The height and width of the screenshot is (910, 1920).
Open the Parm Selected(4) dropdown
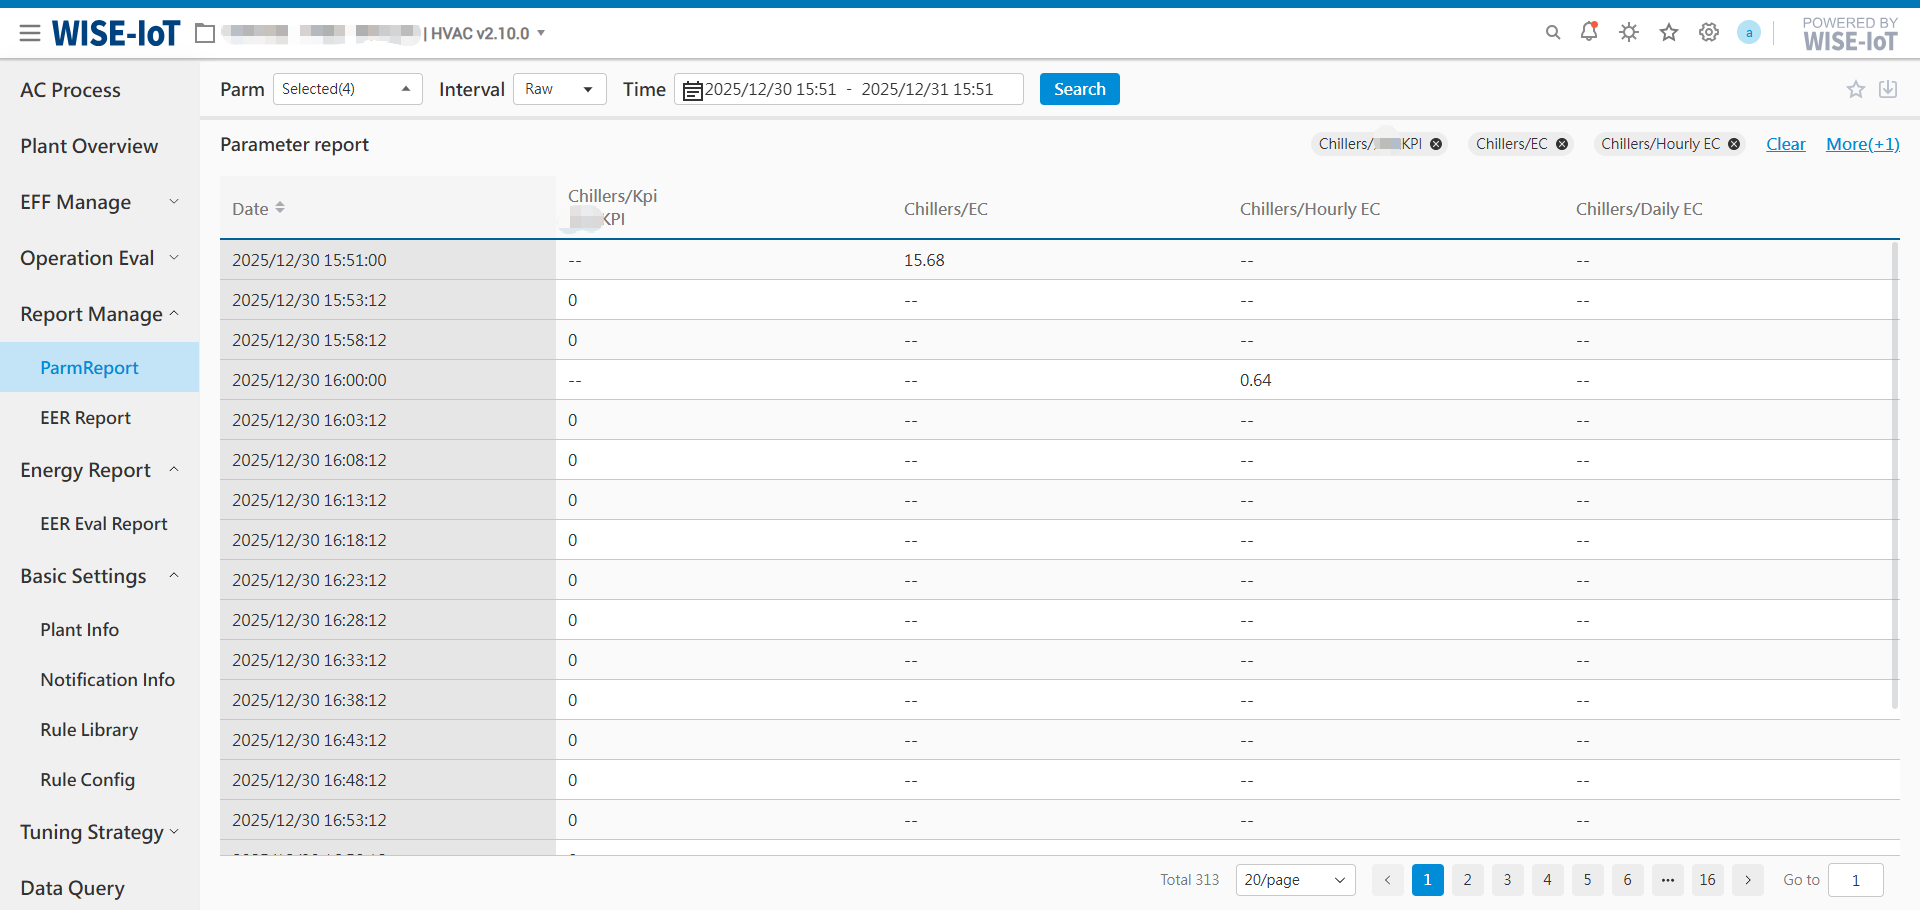click(347, 89)
